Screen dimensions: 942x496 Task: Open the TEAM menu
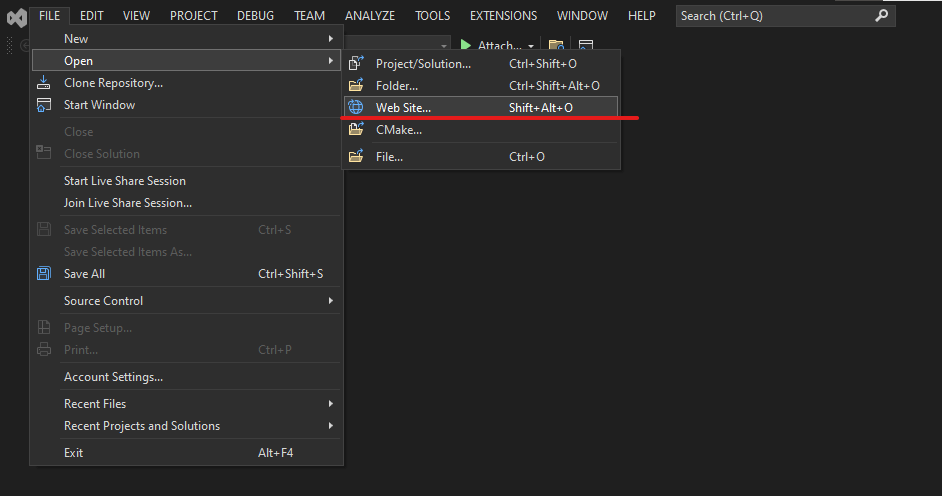309,16
